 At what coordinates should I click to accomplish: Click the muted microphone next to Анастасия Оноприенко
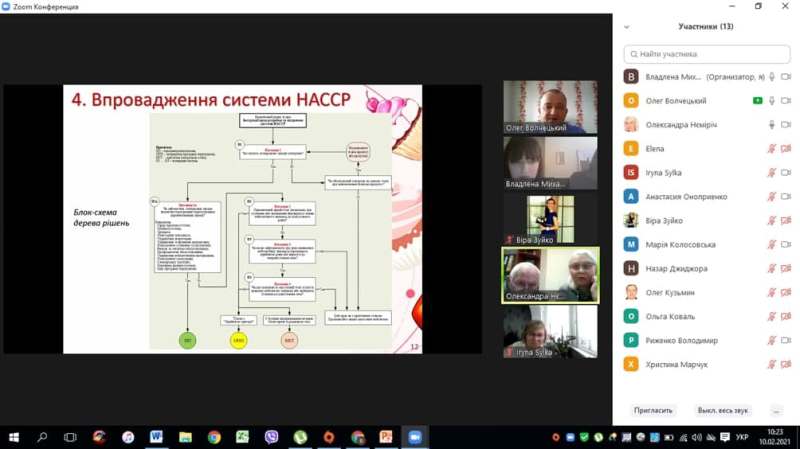[x=772, y=197]
